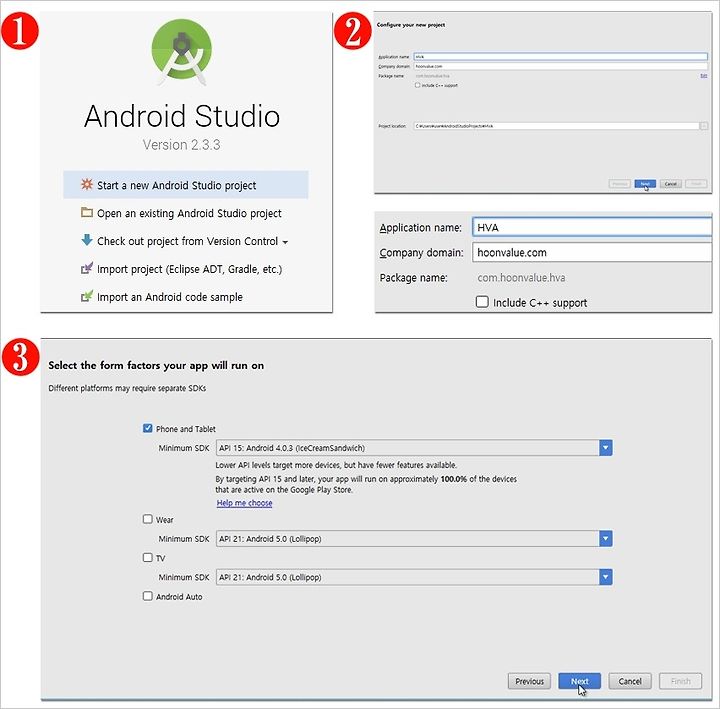Click Next in small Configure dialog
This screenshot has width=720, height=709.
[645, 184]
